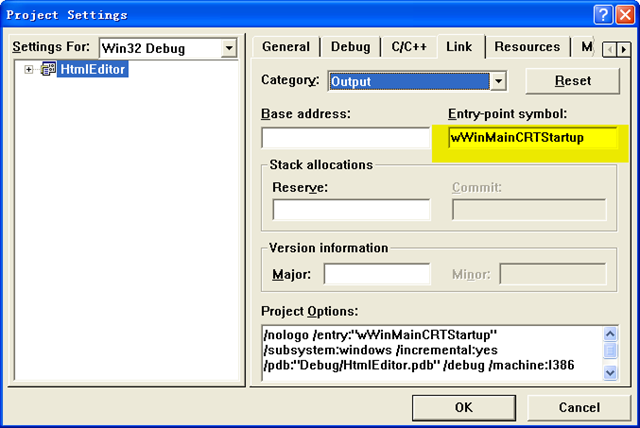This screenshot has width=640, height=428.
Task: Click the Cancel button
Action: point(579,407)
